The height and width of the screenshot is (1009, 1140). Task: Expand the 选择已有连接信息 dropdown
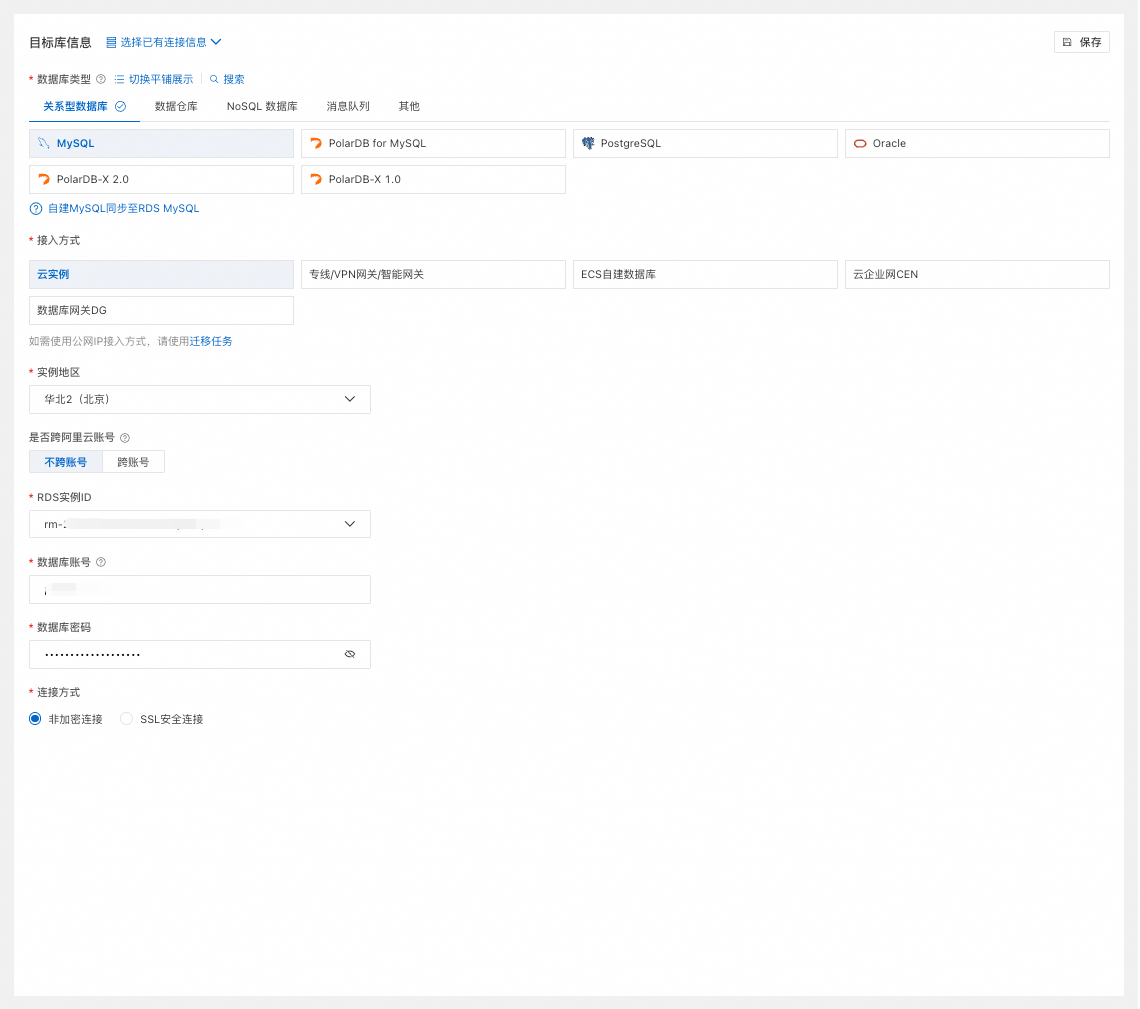(164, 42)
